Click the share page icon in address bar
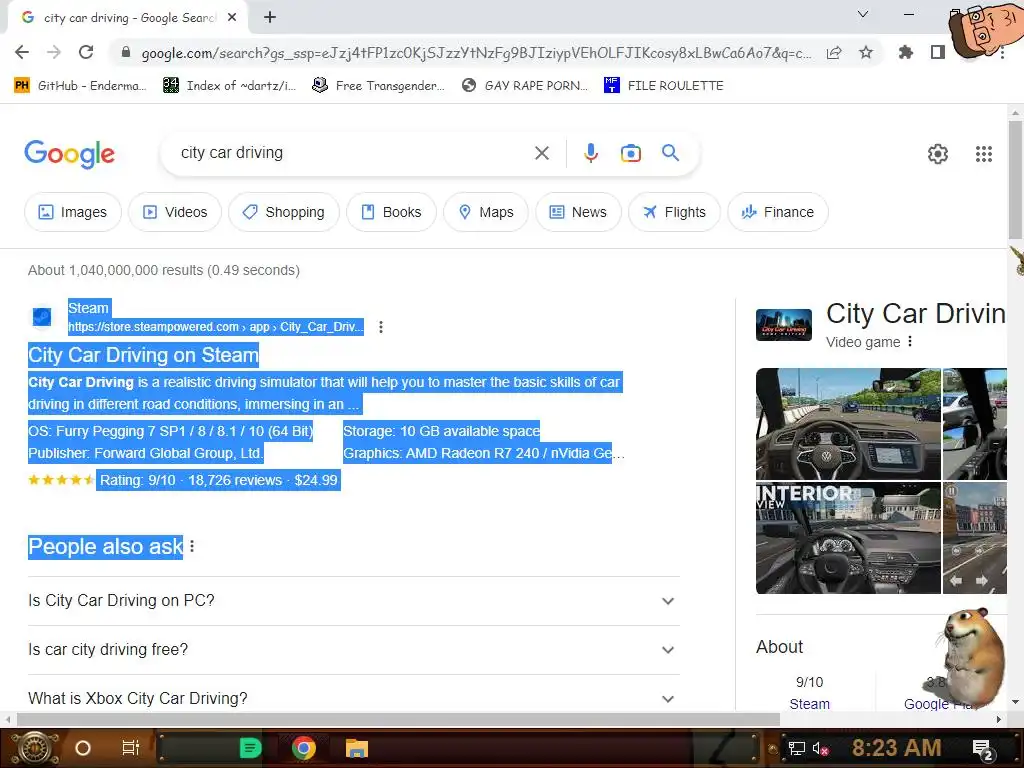 pyautogui.click(x=834, y=53)
